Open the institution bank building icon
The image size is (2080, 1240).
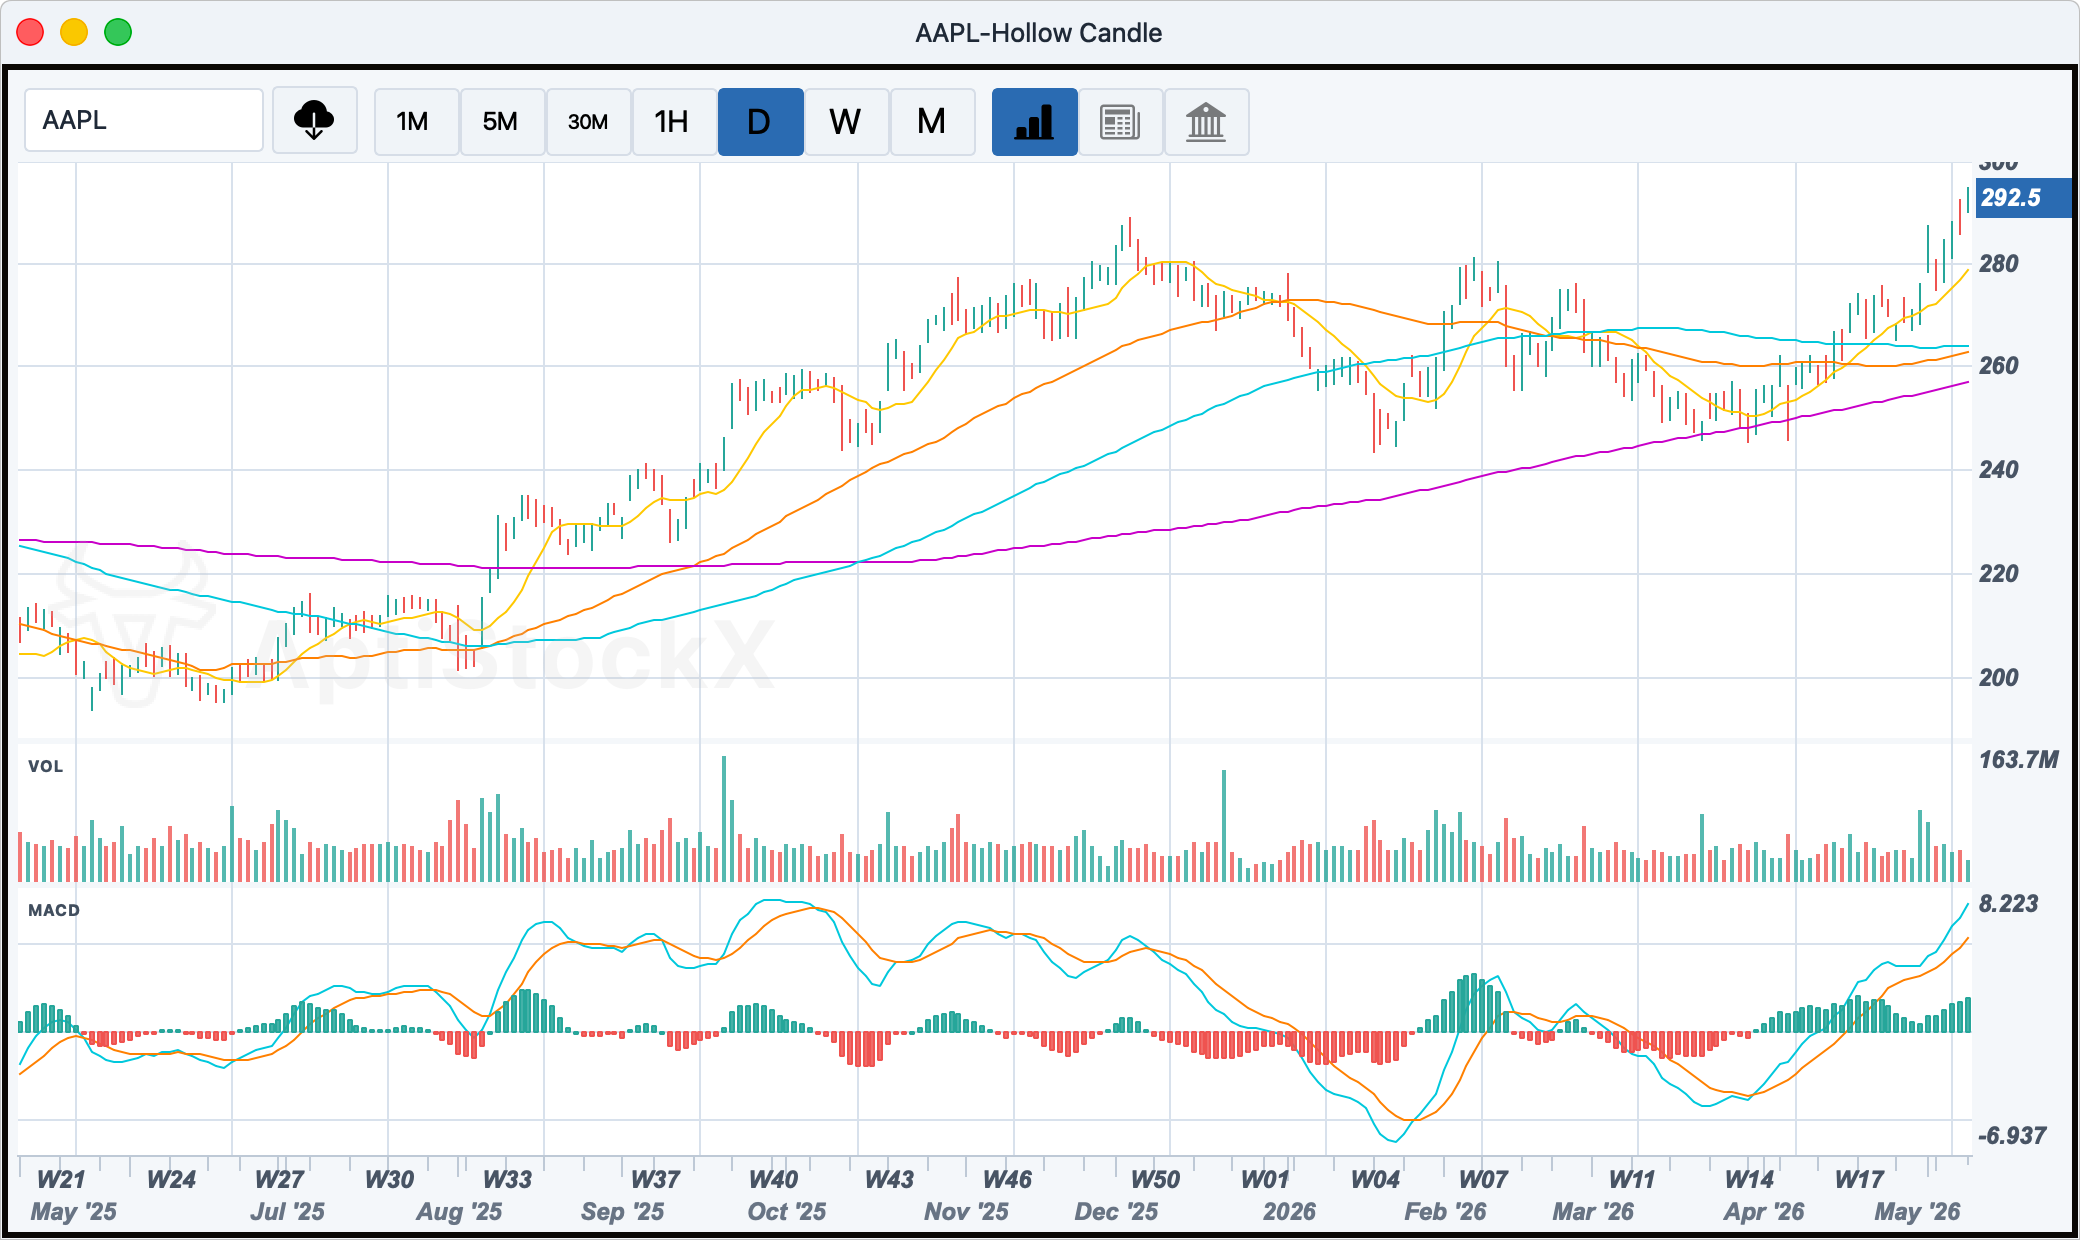coord(1206,121)
